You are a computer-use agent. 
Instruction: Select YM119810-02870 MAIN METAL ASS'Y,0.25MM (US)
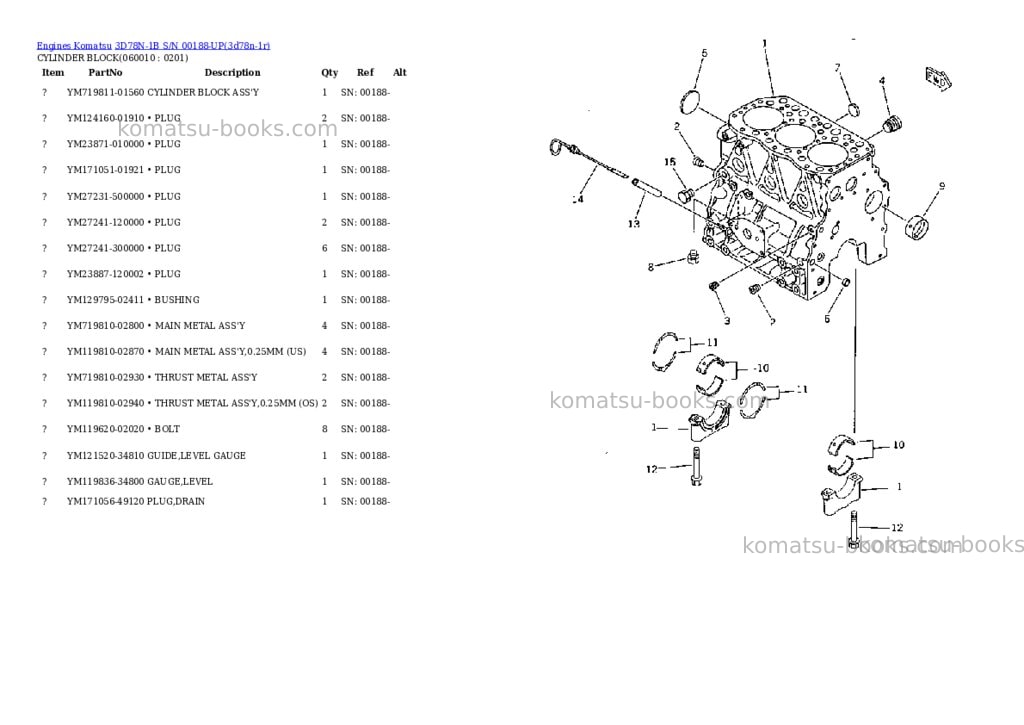[x=186, y=351]
